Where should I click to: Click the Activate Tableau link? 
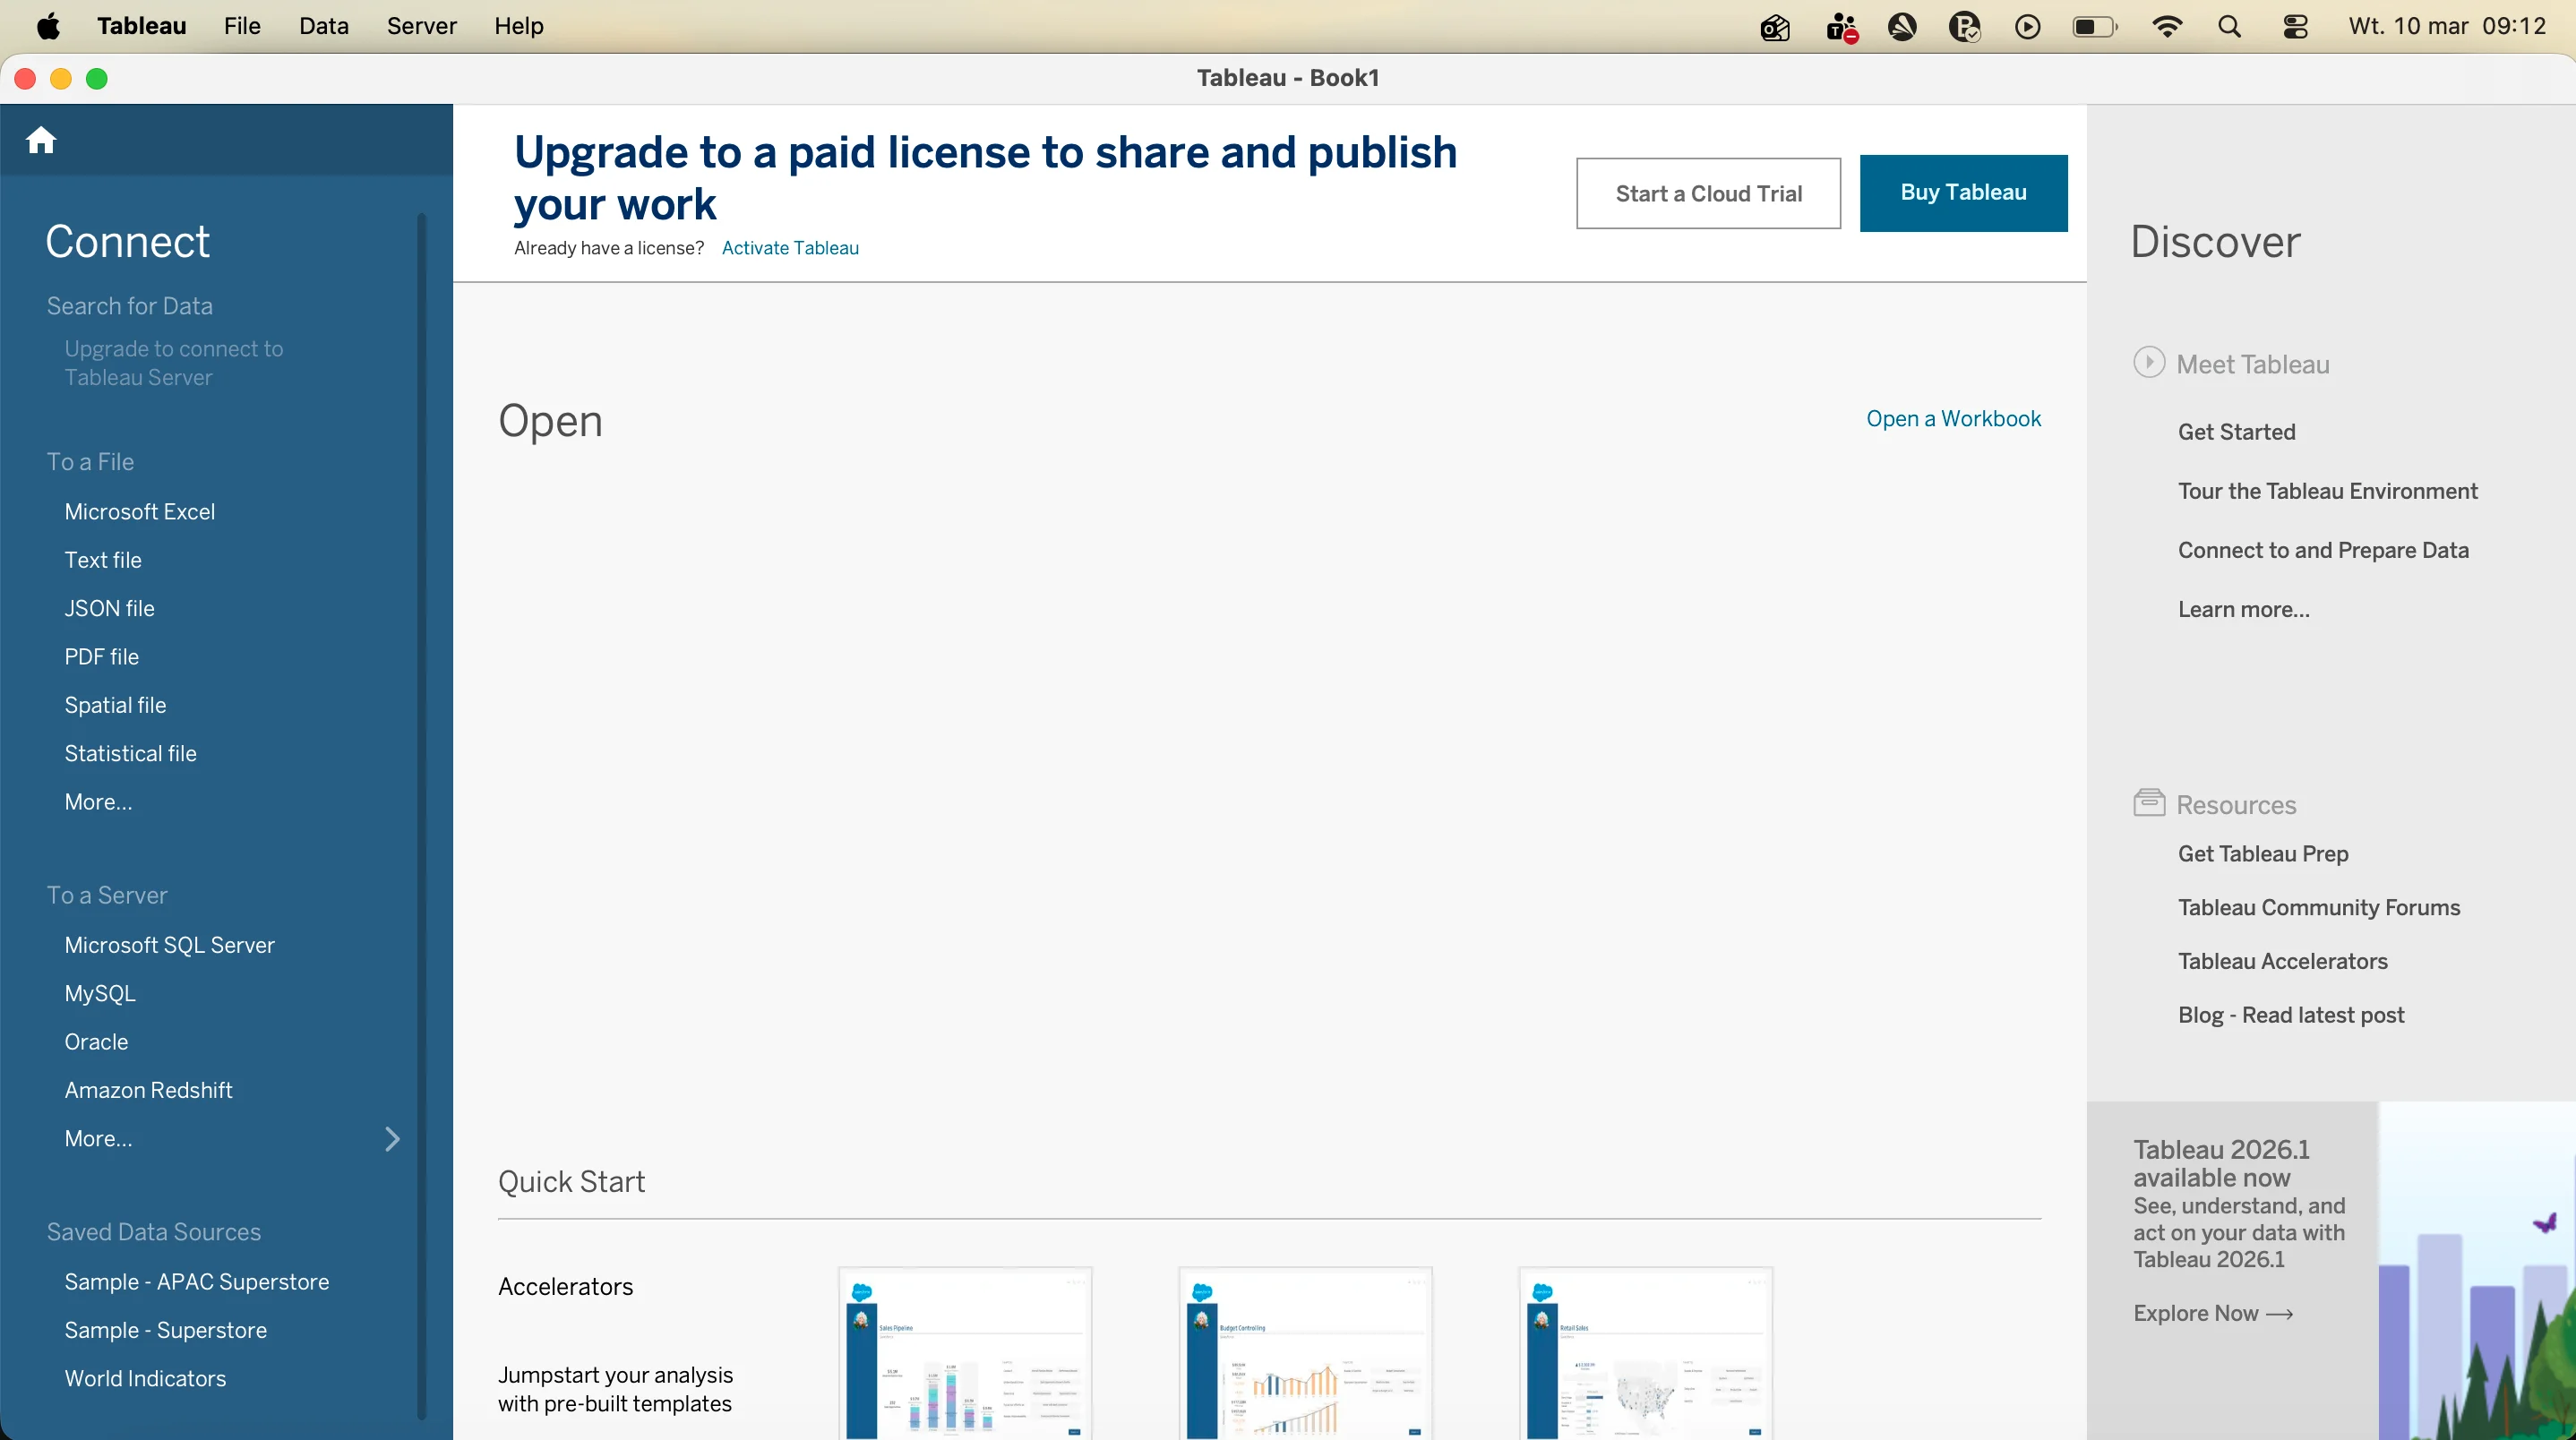[790, 248]
